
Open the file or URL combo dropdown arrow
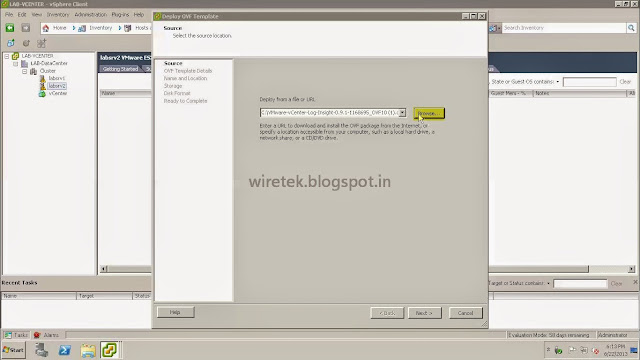402,113
